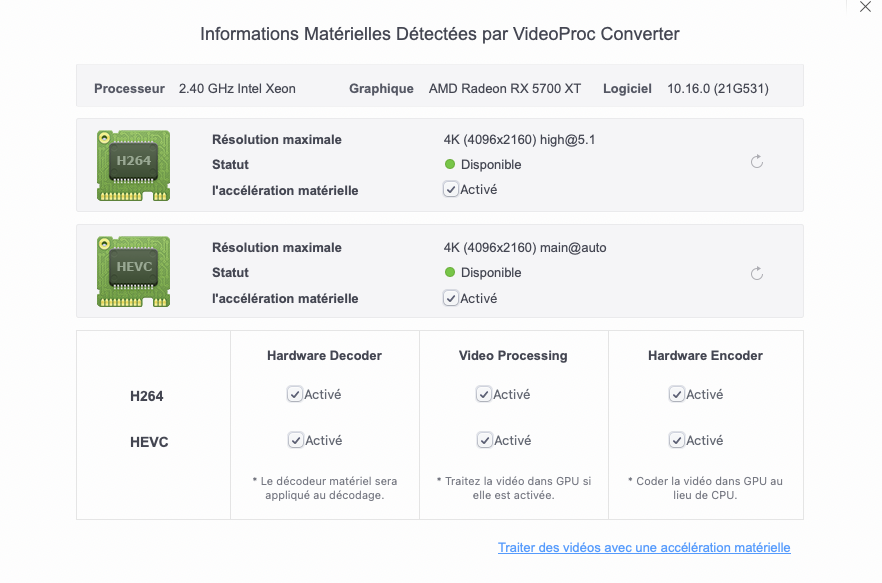Click the HEVC chip icon

[133, 271]
